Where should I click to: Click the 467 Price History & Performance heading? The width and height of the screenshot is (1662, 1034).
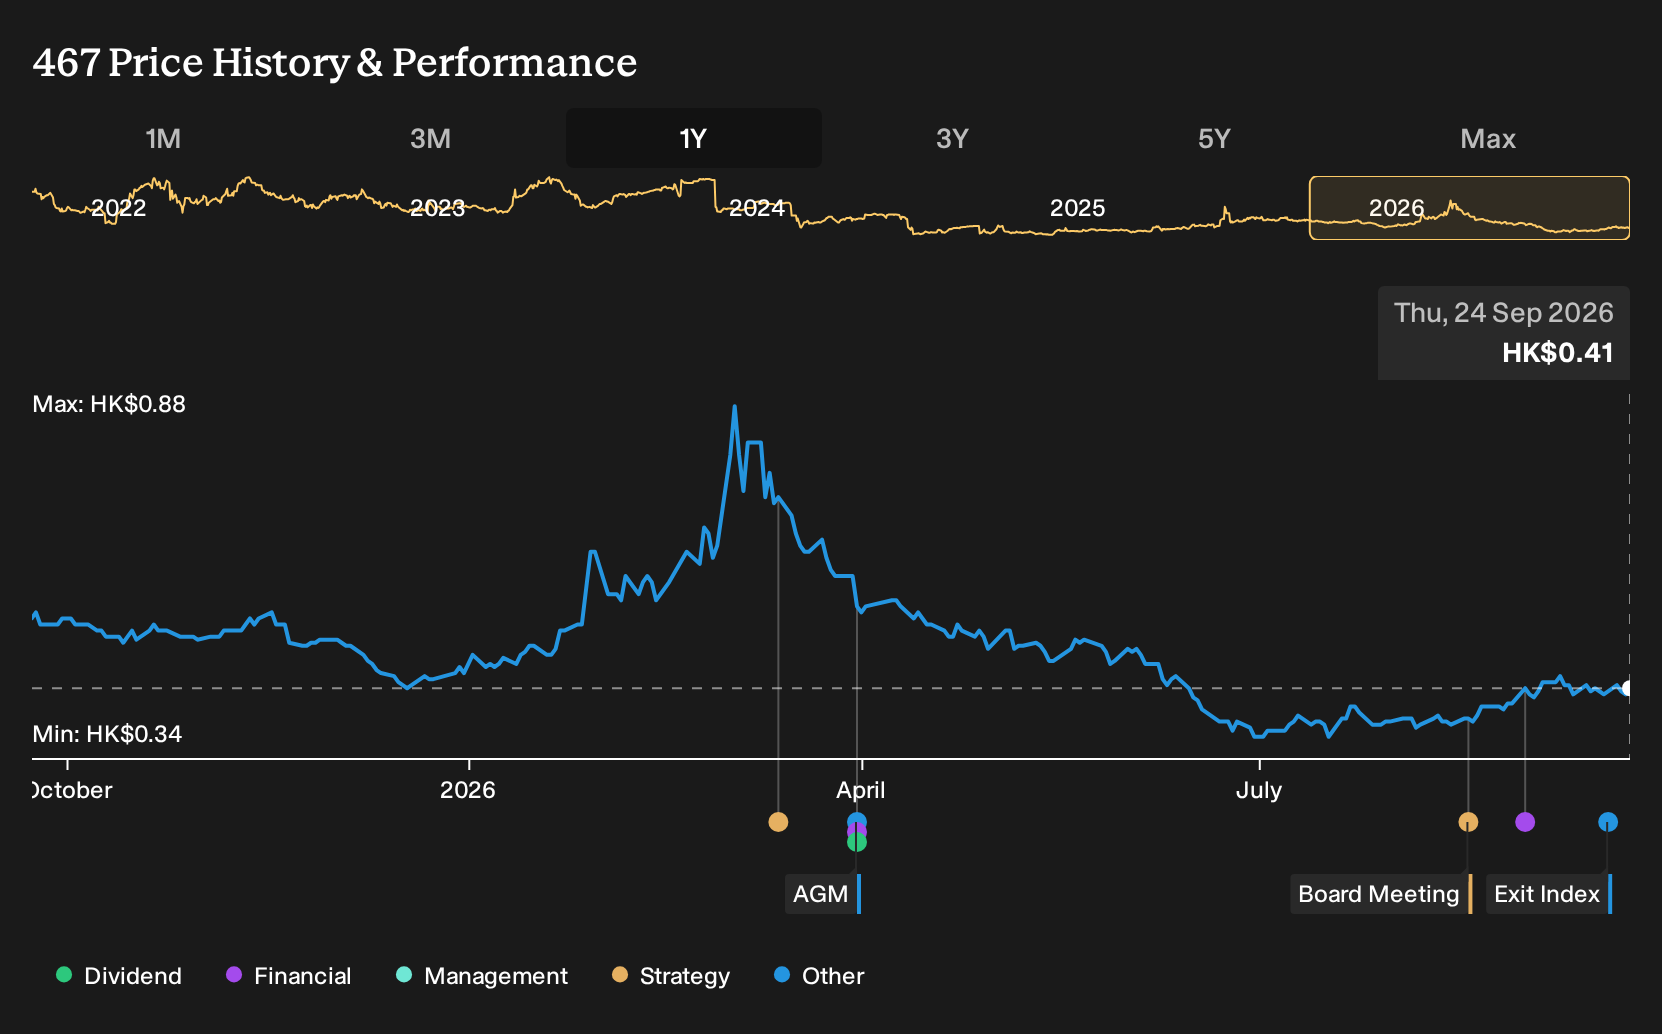335,63
